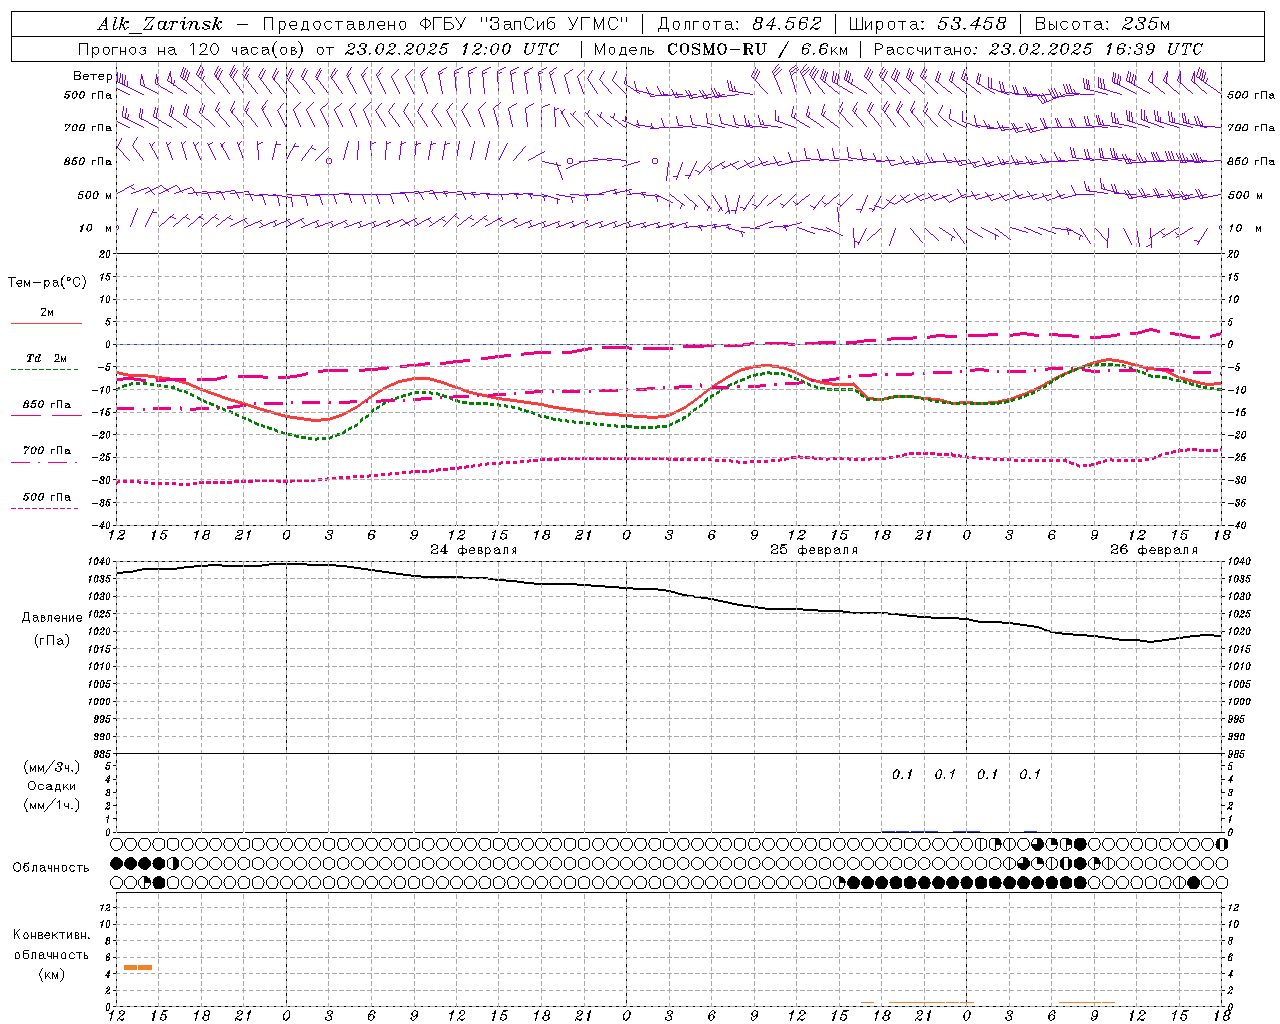The width and height of the screenshot is (1280, 1024).
Task: Click the 'Конвективн.' convective cloud label
Action: tap(51, 935)
